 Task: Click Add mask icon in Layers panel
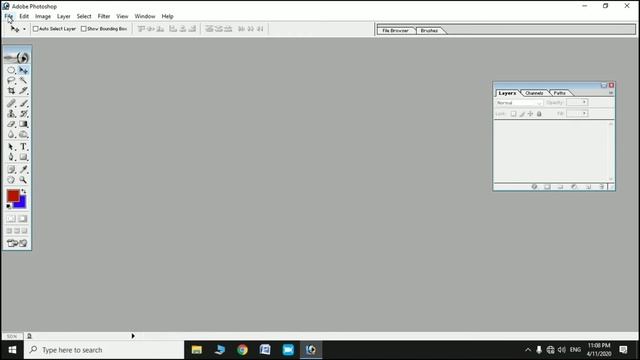tap(547, 187)
